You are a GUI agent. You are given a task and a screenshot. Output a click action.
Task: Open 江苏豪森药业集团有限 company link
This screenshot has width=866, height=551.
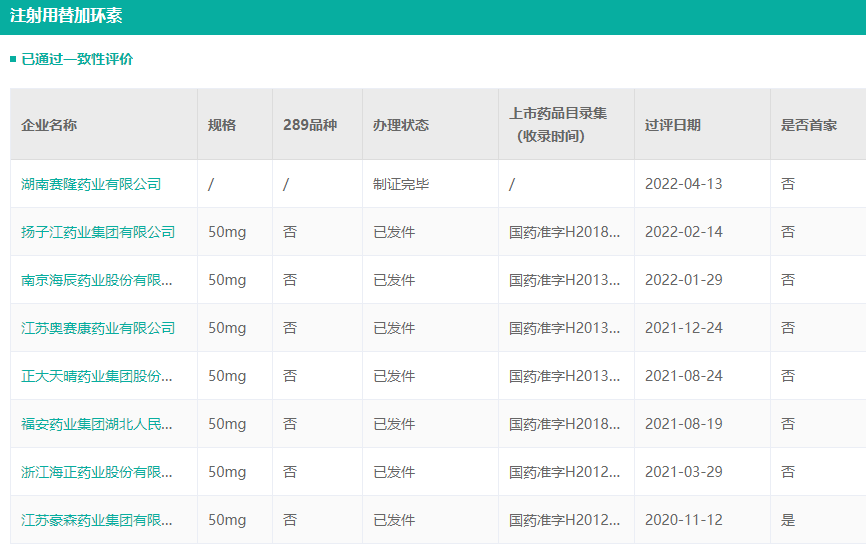(97, 520)
